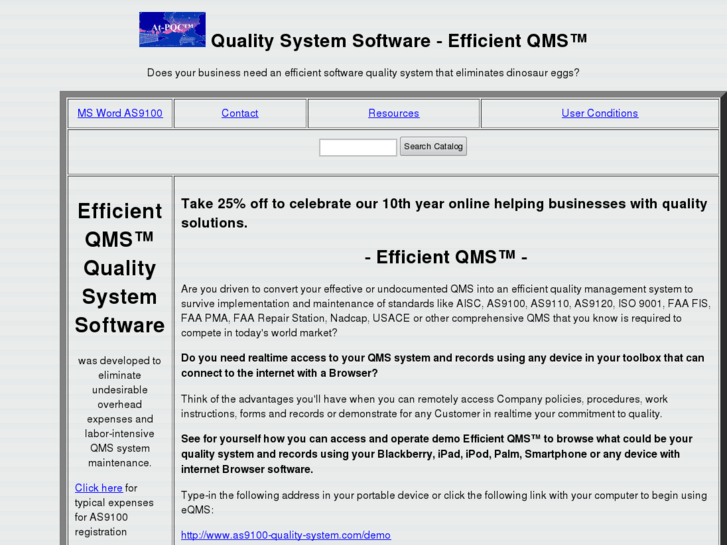The height and width of the screenshot is (545, 727).
Task: Click the 'was developed to eliminate' sidebar text
Action: pos(120,412)
